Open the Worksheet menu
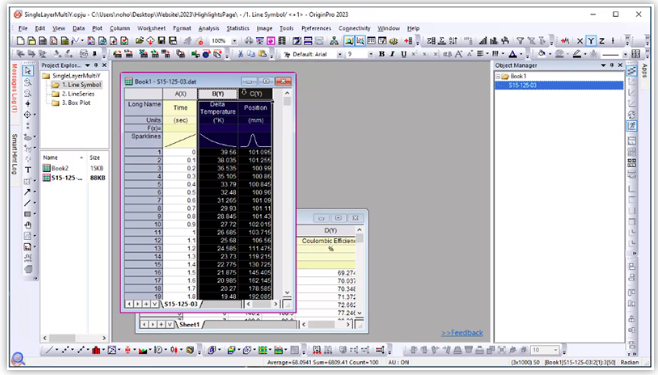The width and height of the screenshot is (658, 375). [x=151, y=28]
